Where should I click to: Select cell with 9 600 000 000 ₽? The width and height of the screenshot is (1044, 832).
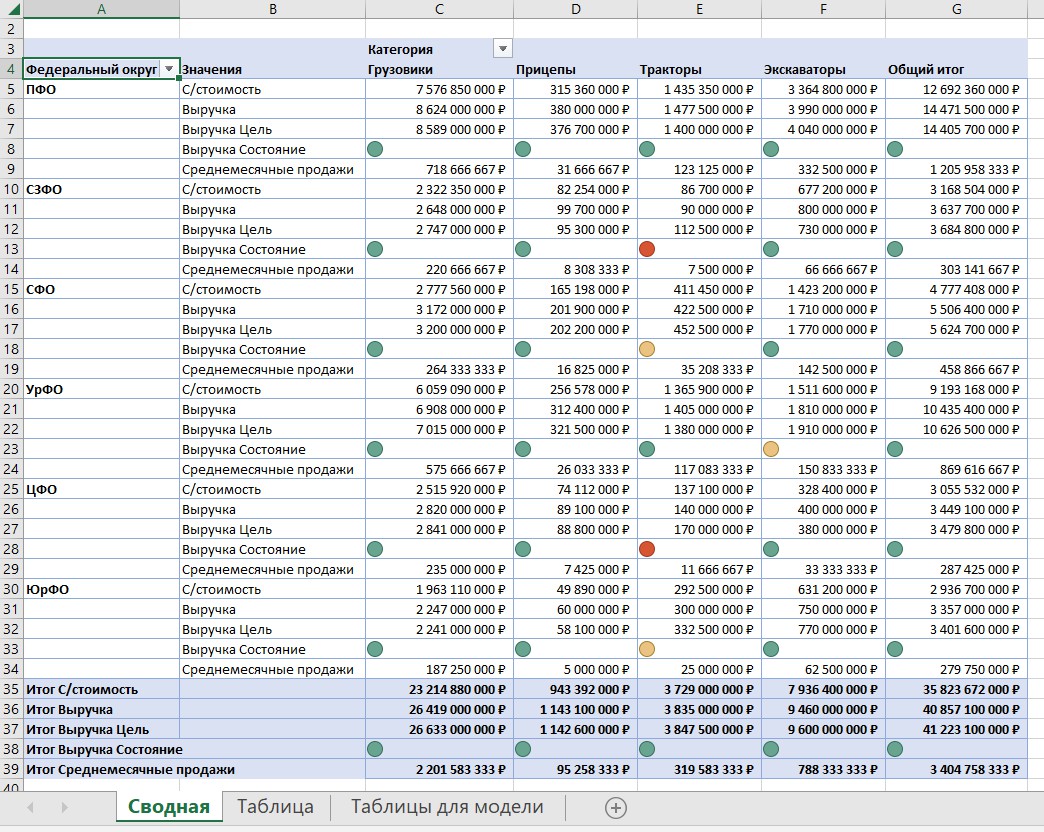823,729
